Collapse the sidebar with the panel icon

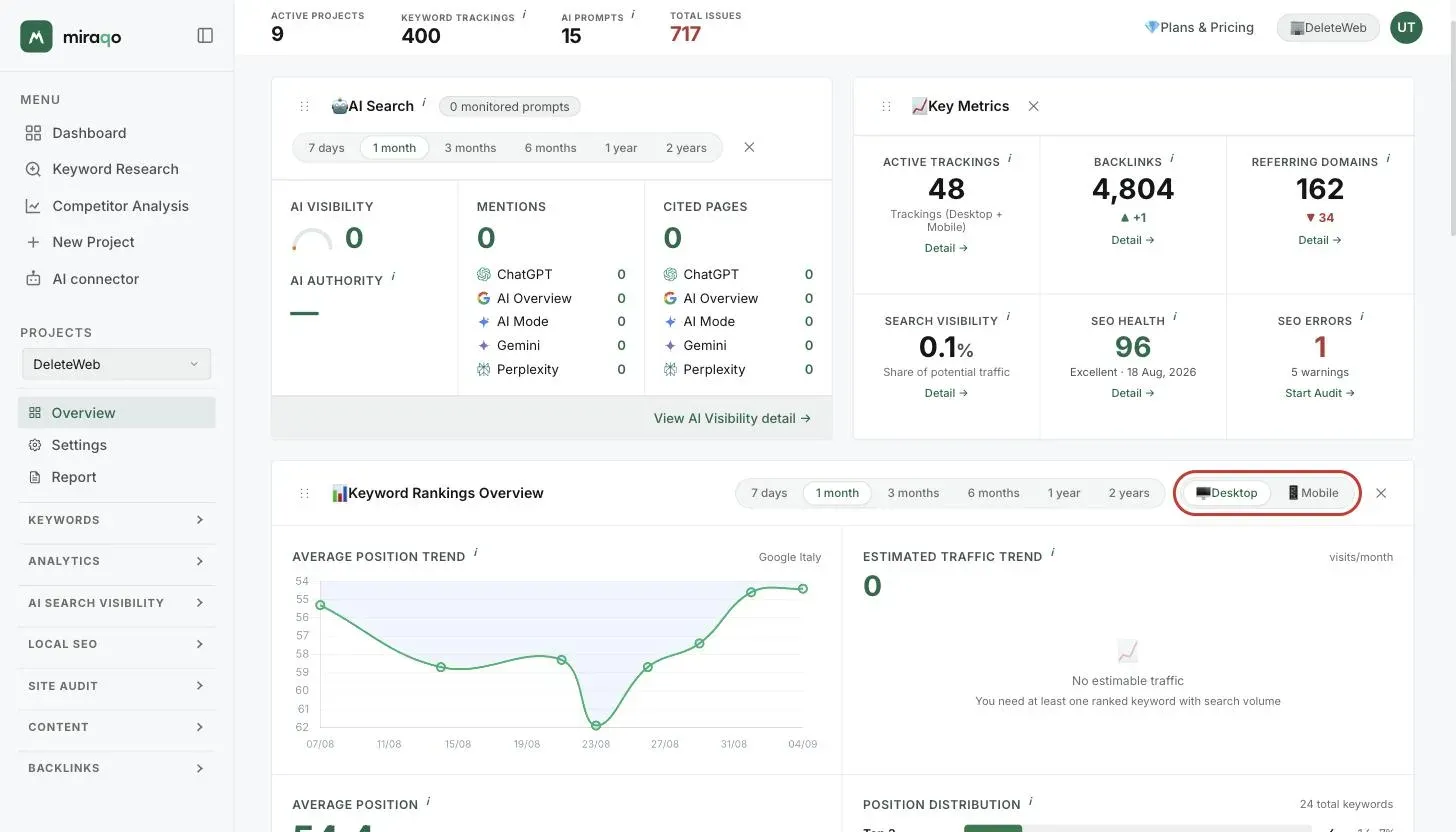(205, 36)
